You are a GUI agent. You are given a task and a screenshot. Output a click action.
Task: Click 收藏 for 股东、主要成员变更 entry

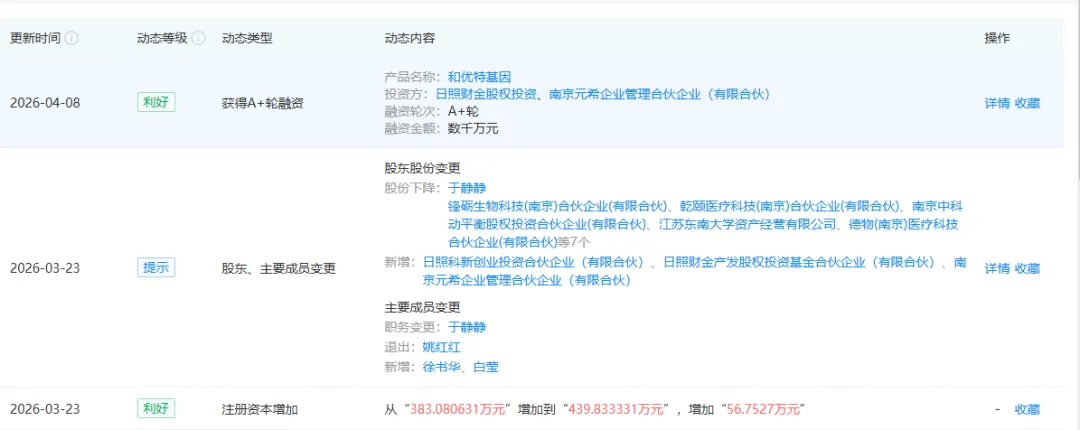(1028, 268)
